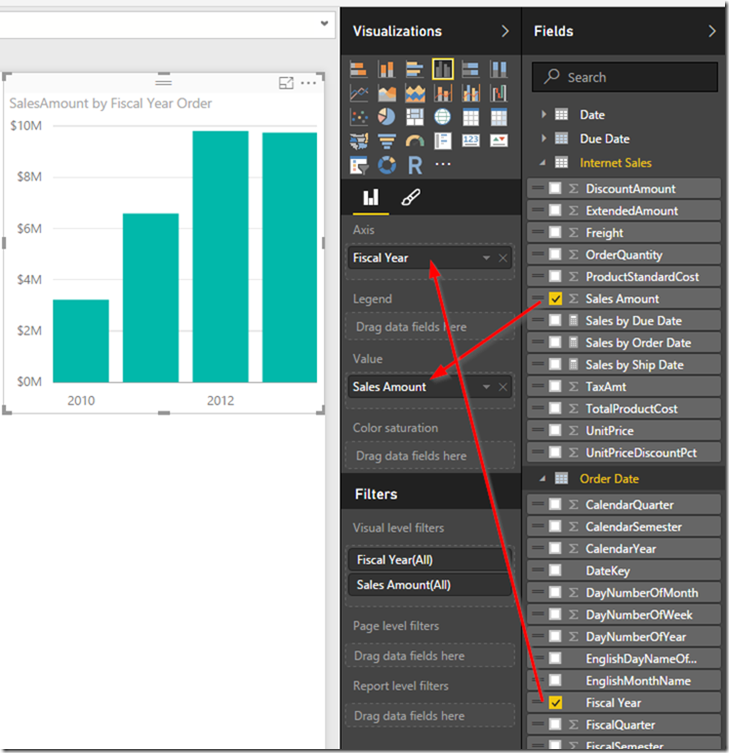Select the waterfall chart visualization
The image size is (729, 753).
pyautogui.click(x=498, y=93)
